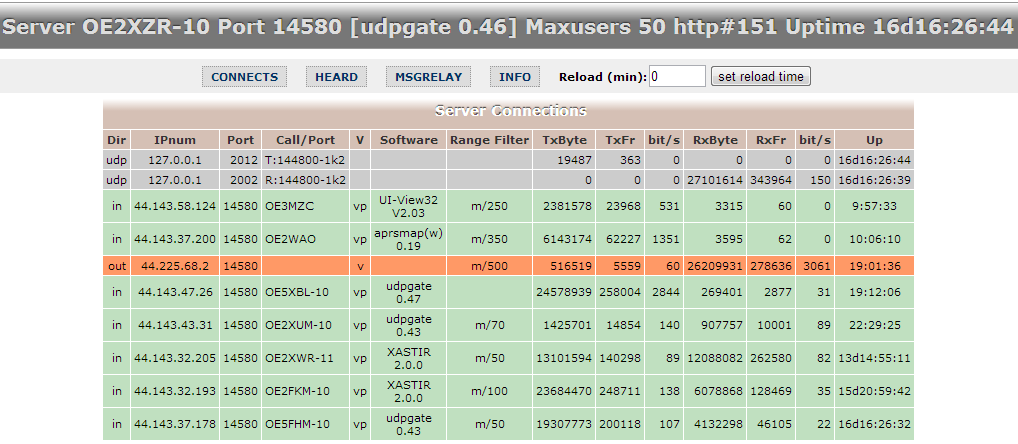The width and height of the screenshot is (1018, 444).
Task: Click uptime value 9:57:33
Action: 874,206
